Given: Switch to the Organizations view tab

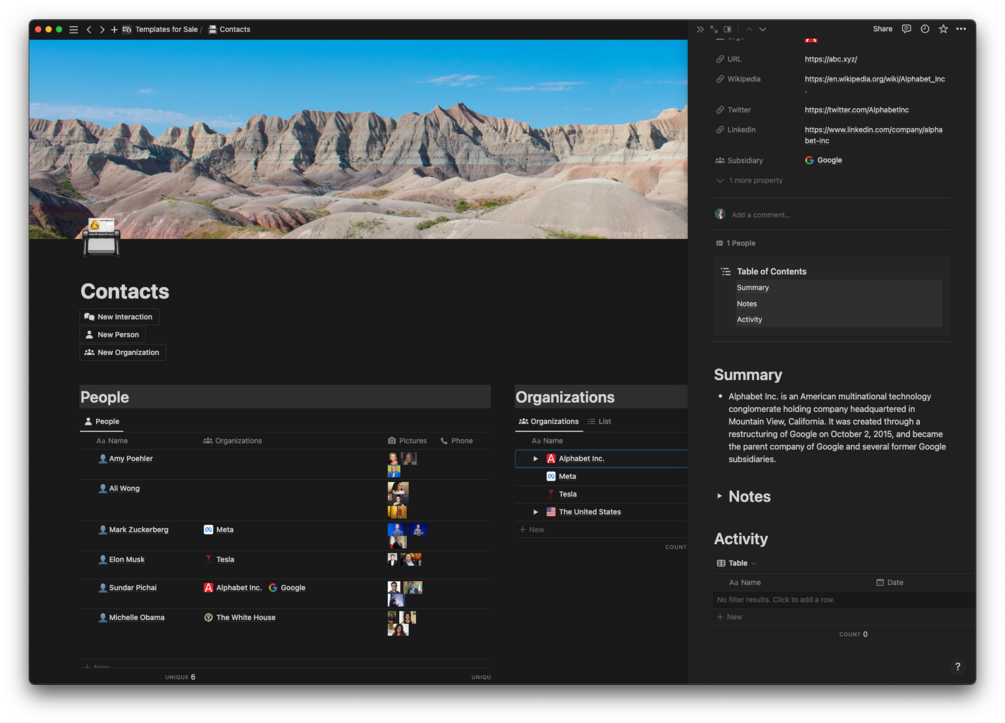Looking at the screenshot, I should coord(549,422).
